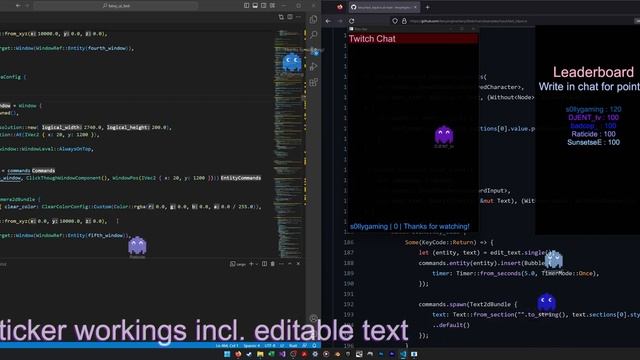Image resolution: width=640 pixels, height=360 pixels.
Task: Open VS Code from the taskbar
Action: point(403,354)
